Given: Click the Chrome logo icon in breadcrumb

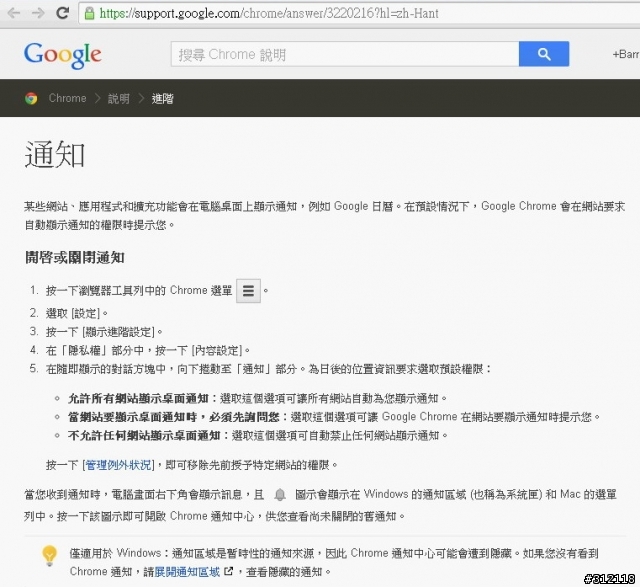Looking at the screenshot, I should coord(31,98).
